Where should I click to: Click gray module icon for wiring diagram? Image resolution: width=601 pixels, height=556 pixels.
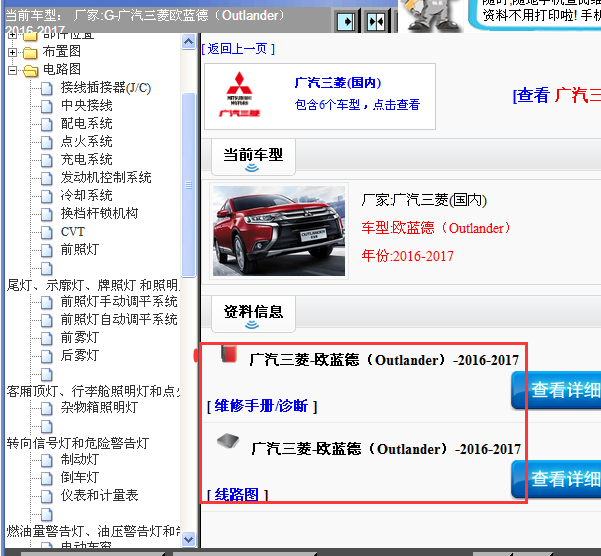pyautogui.click(x=228, y=441)
